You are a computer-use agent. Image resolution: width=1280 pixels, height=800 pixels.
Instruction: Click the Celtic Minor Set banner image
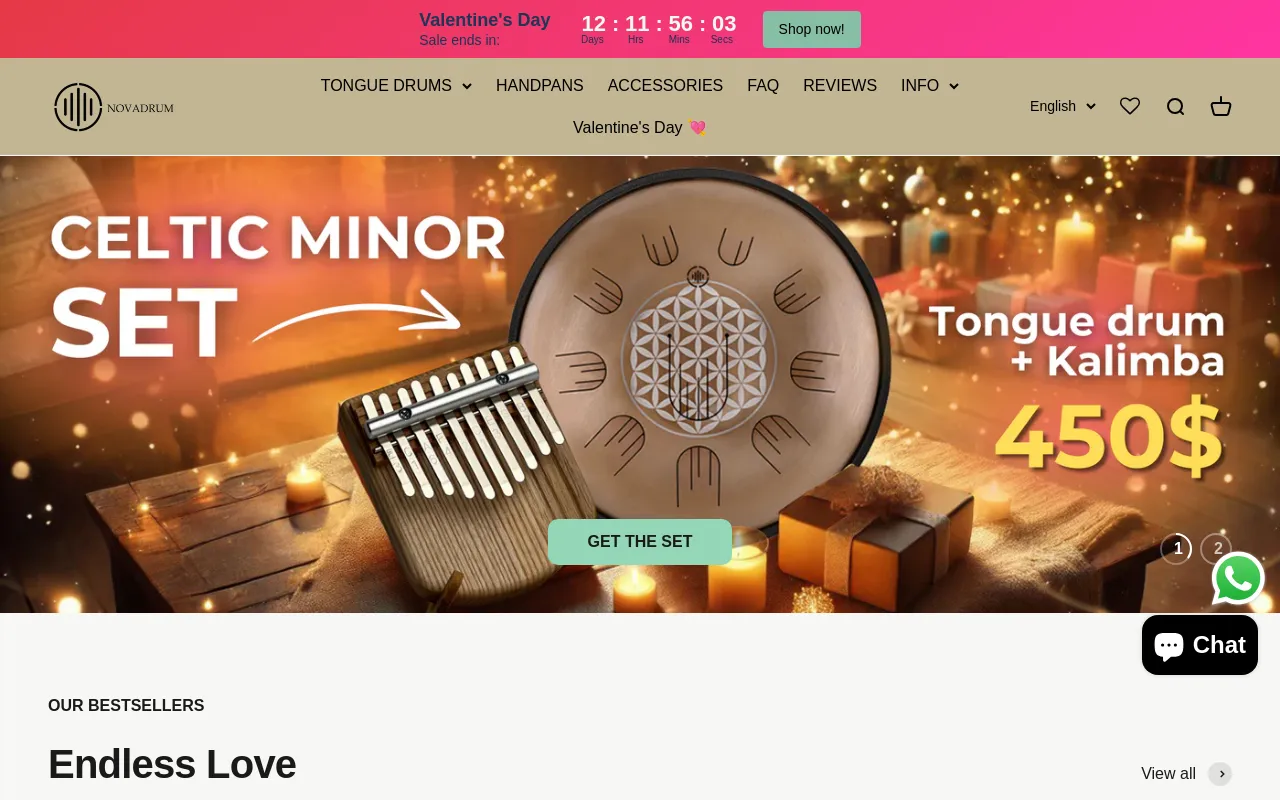640,384
